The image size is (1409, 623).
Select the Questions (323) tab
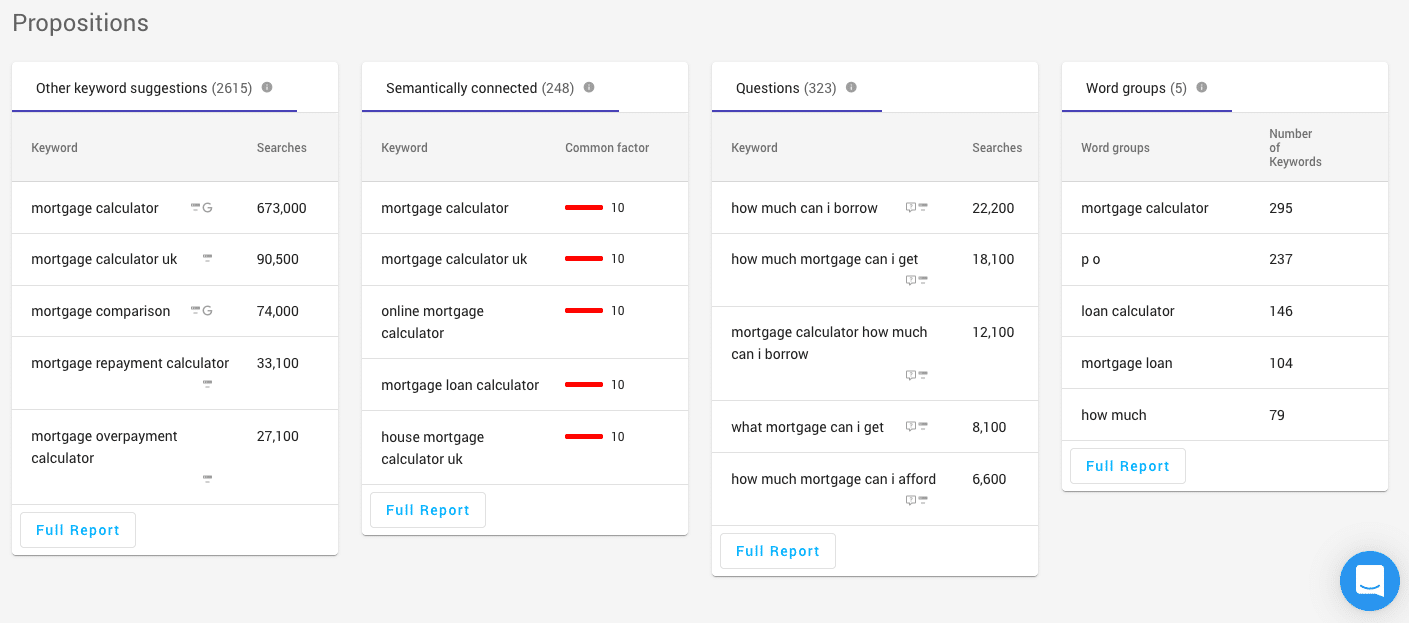[x=797, y=88]
